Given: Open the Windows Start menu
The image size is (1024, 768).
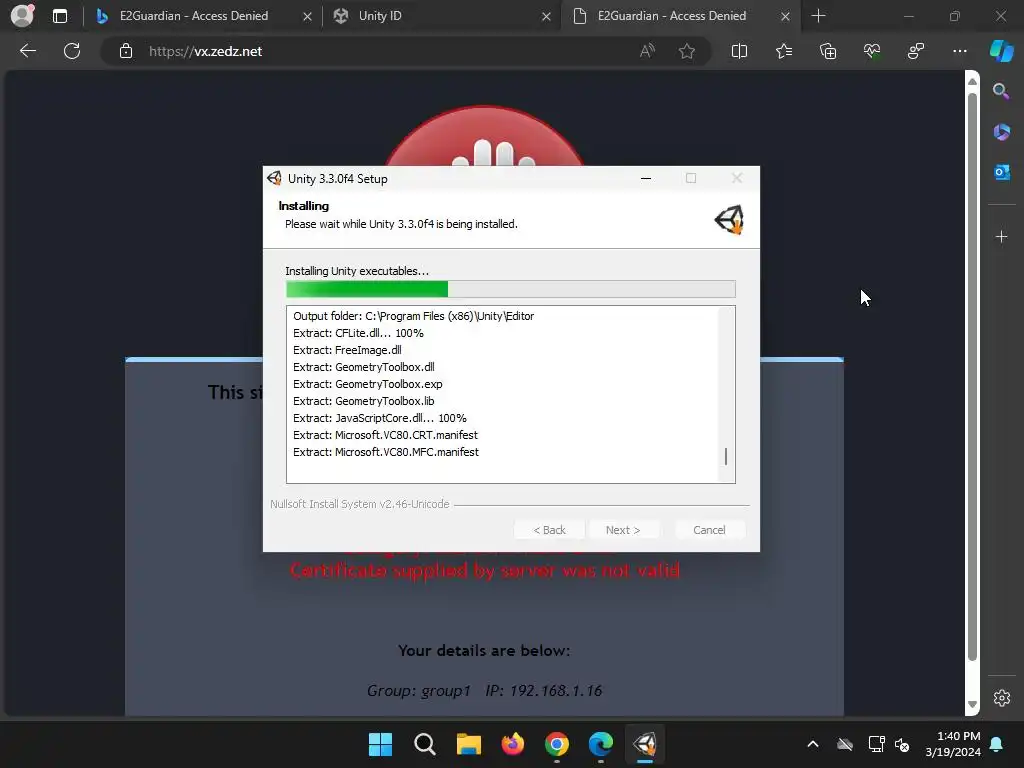Looking at the screenshot, I should point(380,744).
